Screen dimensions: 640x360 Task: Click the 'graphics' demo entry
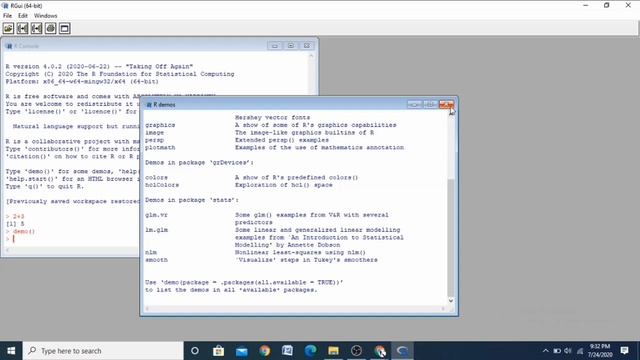point(160,125)
